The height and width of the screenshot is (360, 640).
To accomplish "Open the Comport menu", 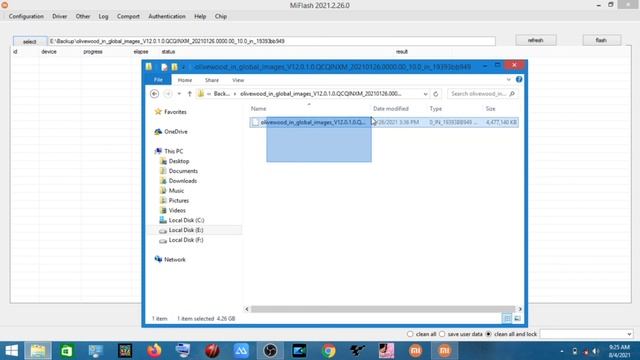I will tap(128, 16).
